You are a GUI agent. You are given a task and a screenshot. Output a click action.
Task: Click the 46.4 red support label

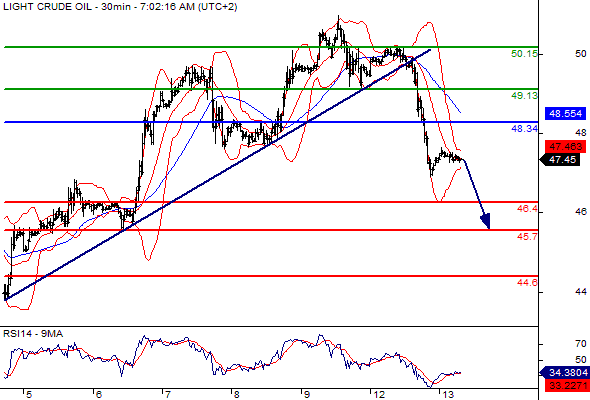click(x=527, y=209)
